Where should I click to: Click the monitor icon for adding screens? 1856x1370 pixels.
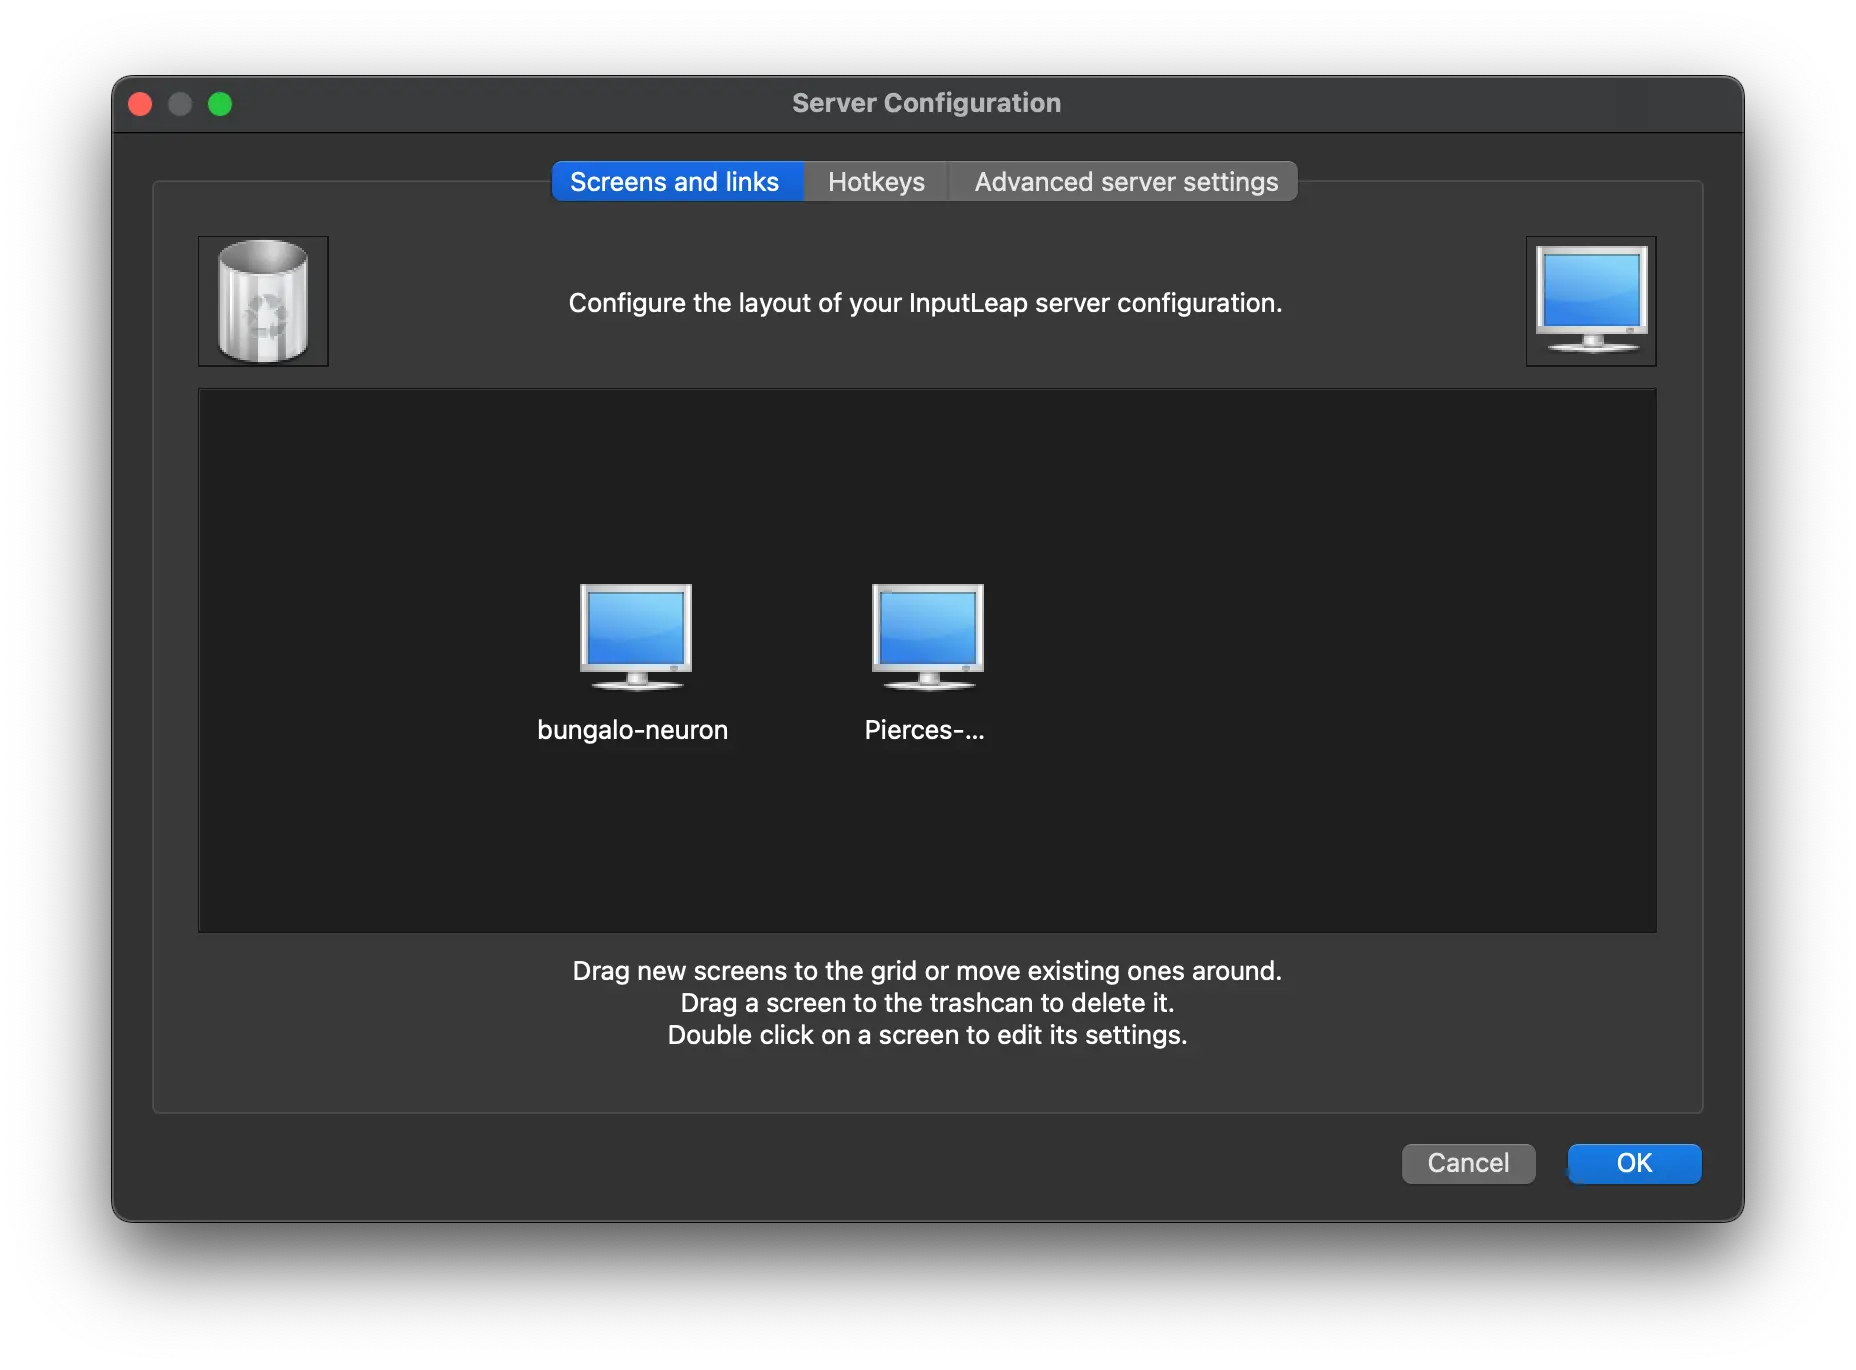[x=1590, y=300]
